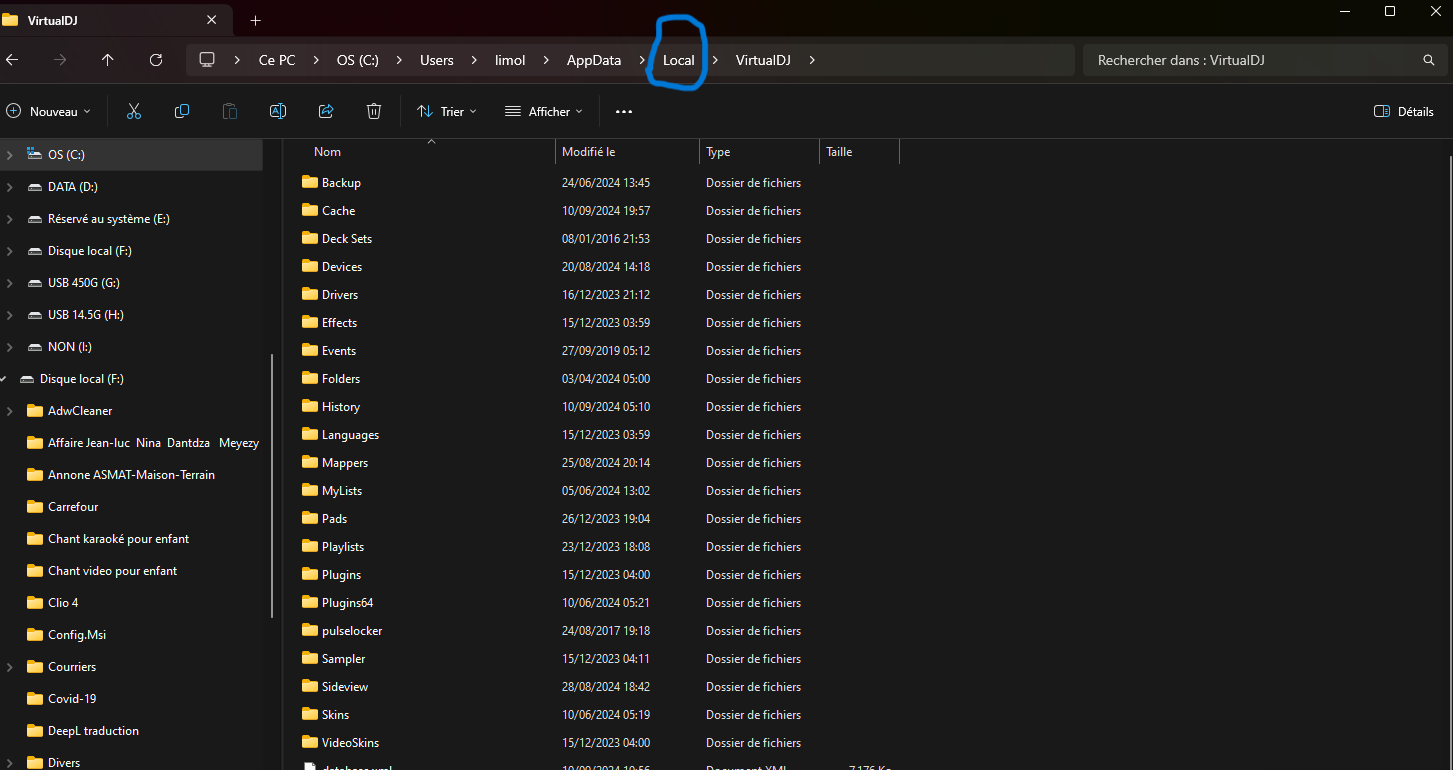Click the Skins folder icon
Screen dimensions: 1453x770
(x=309, y=715)
